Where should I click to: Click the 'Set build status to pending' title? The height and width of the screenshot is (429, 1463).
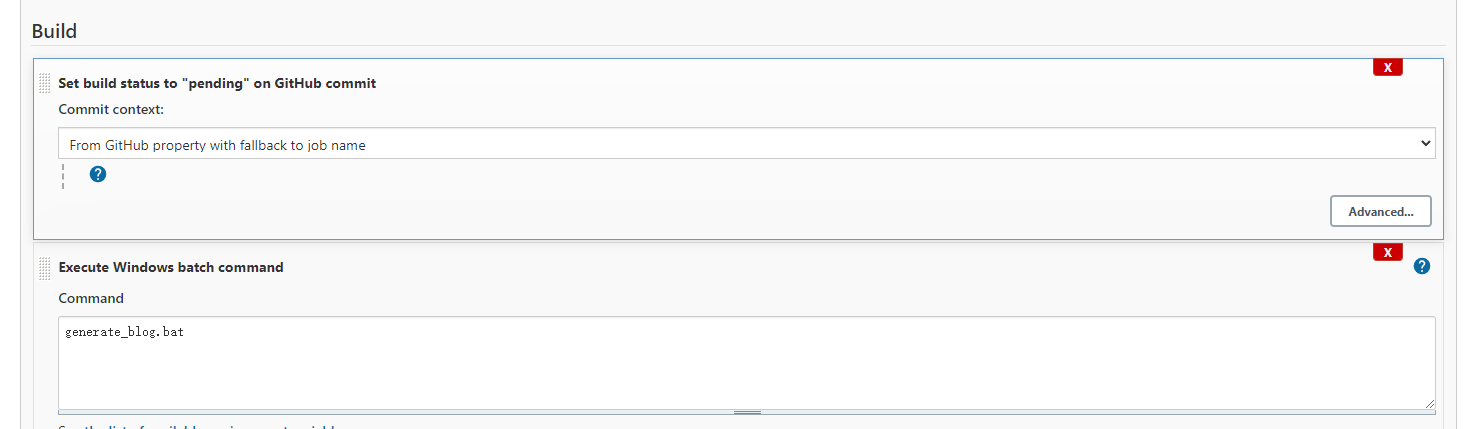217,83
